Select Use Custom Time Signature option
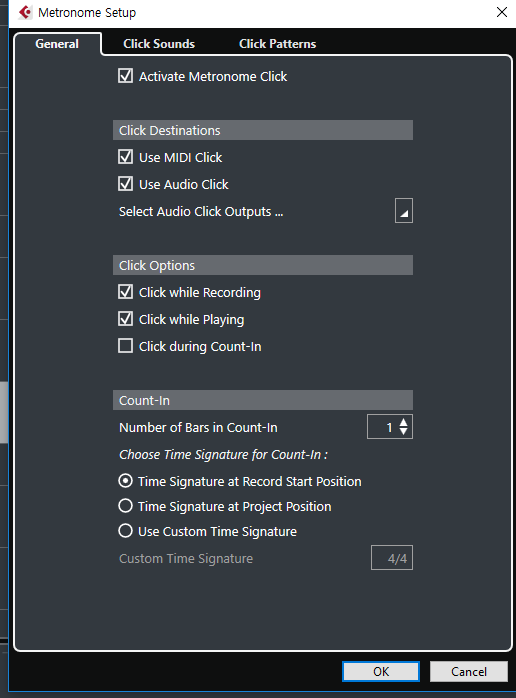 click(x=126, y=531)
